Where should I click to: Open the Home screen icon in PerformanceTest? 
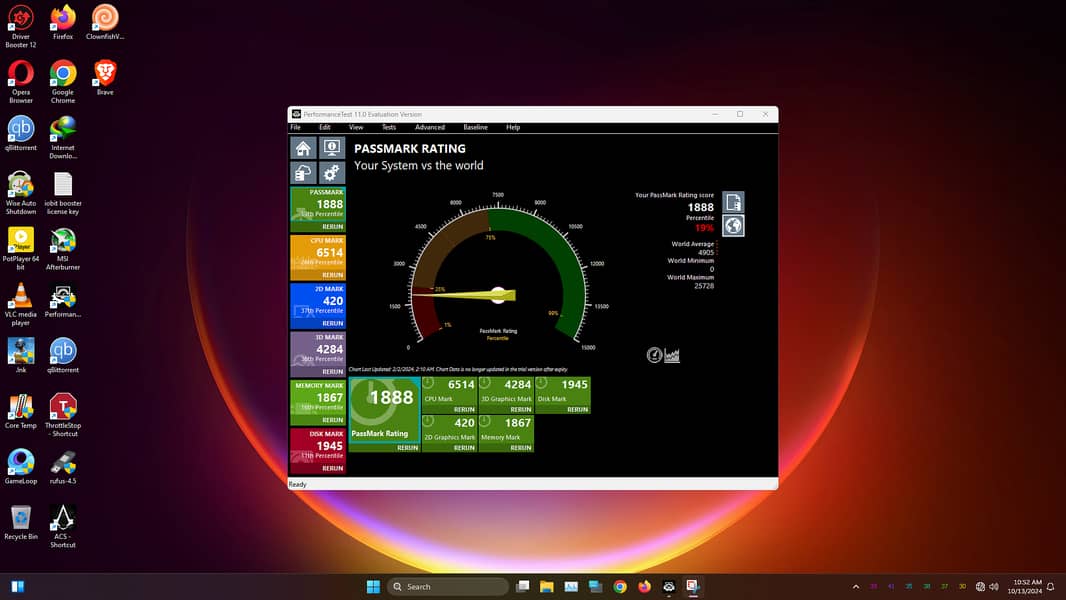point(303,148)
